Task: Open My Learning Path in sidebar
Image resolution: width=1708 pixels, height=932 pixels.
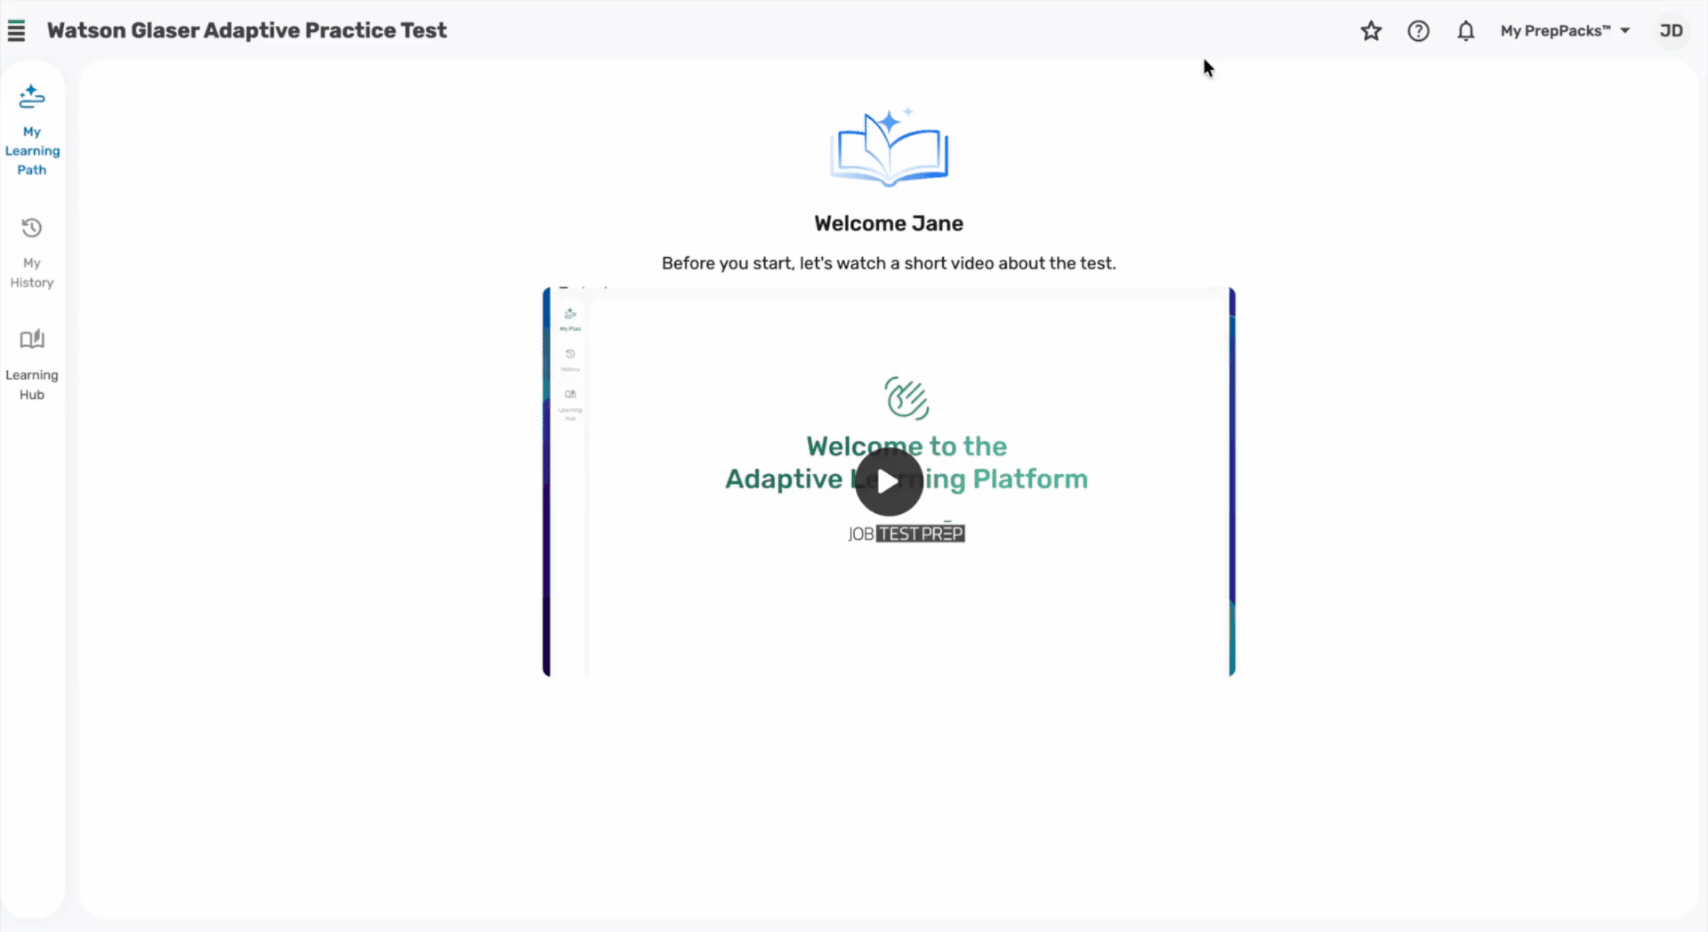Action: tap(32, 131)
